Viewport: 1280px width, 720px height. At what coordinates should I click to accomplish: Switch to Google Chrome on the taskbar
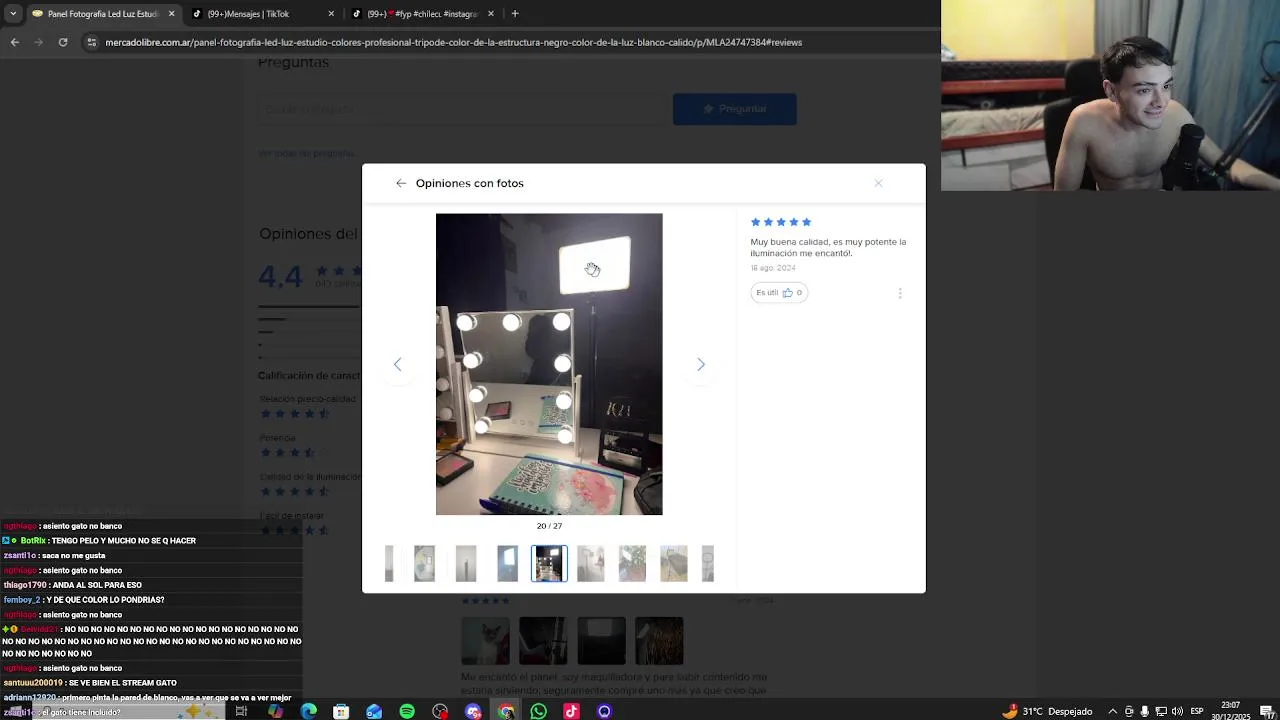(506, 711)
